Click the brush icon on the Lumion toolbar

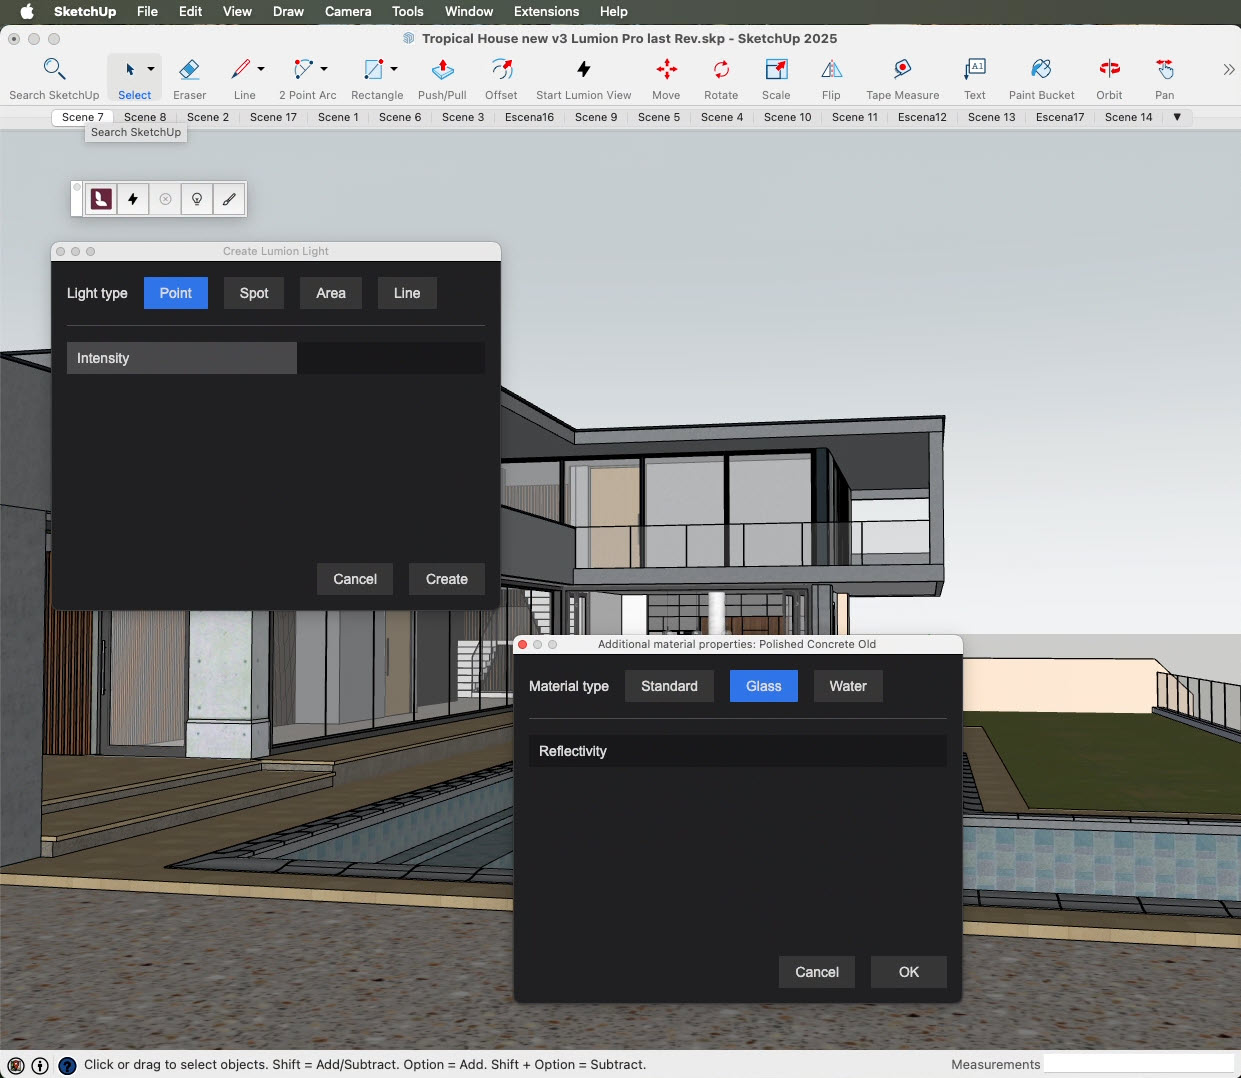coord(229,198)
